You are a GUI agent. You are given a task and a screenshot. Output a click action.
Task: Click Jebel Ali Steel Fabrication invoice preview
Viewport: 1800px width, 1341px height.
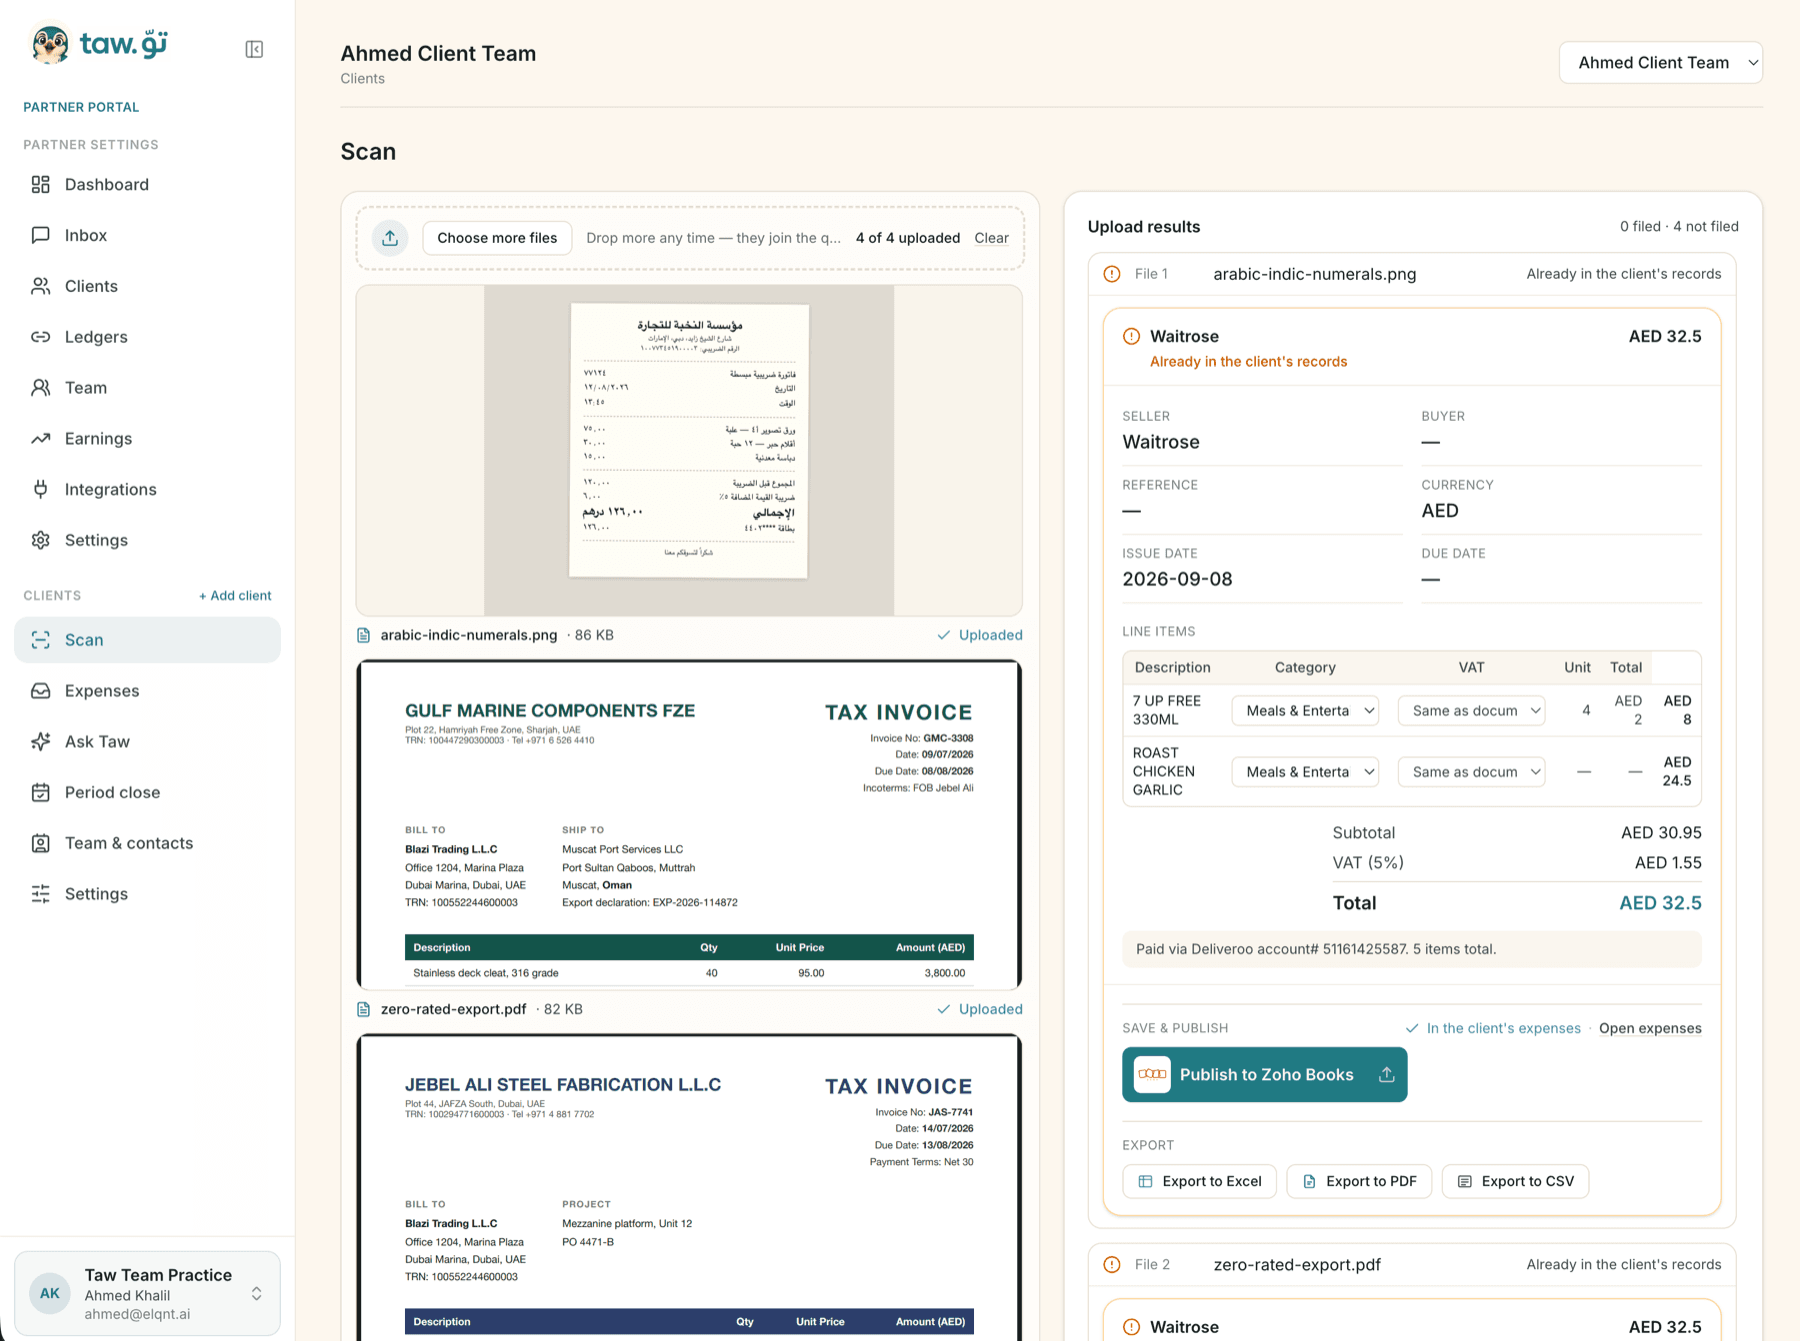[689, 1187]
